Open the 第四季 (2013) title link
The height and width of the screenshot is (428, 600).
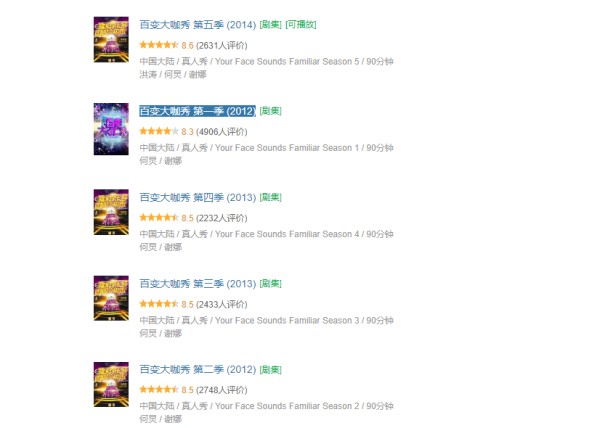tap(197, 197)
